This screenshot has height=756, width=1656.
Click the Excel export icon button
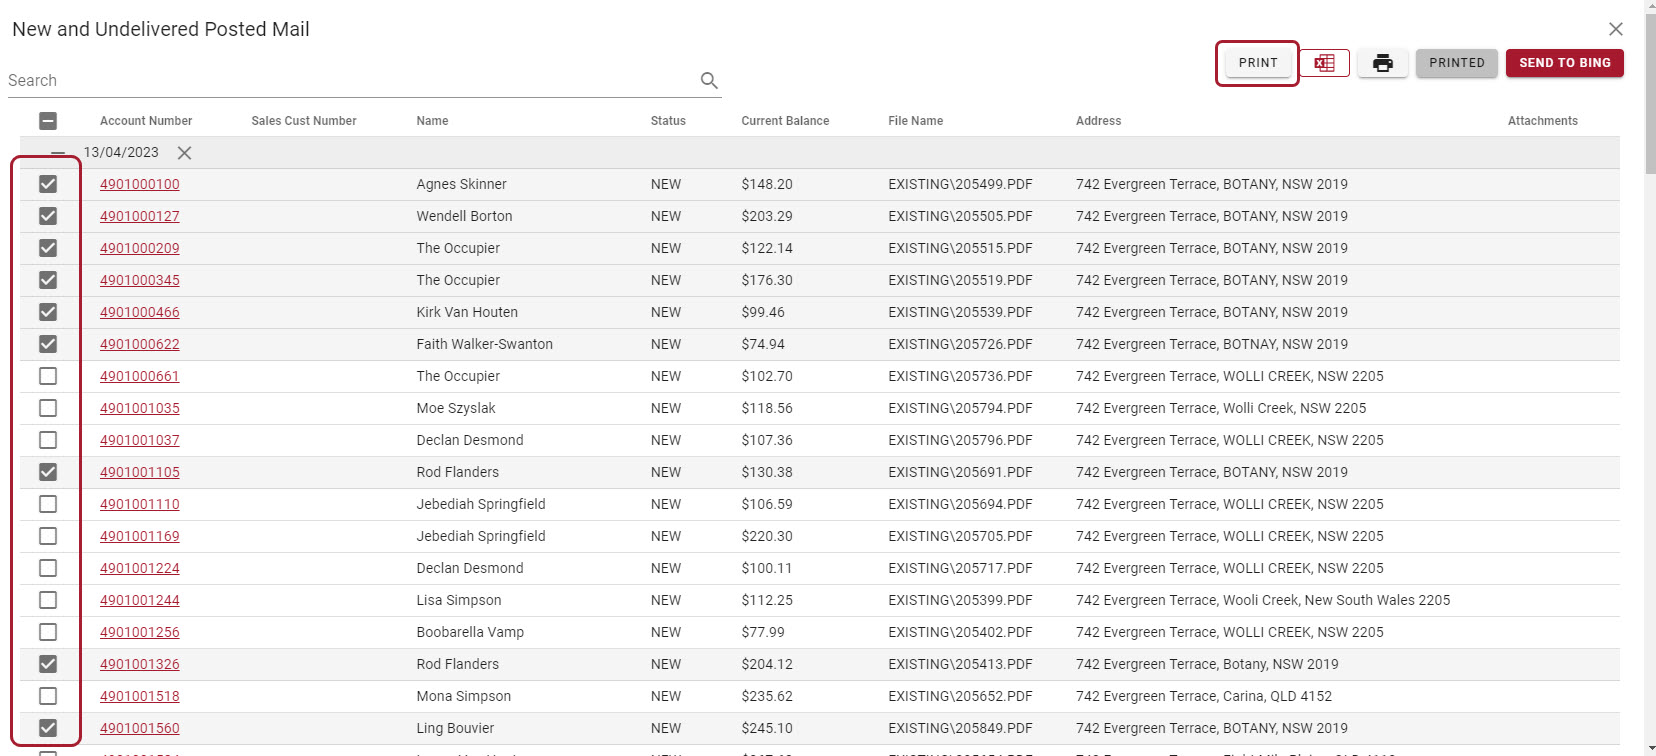click(x=1324, y=63)
